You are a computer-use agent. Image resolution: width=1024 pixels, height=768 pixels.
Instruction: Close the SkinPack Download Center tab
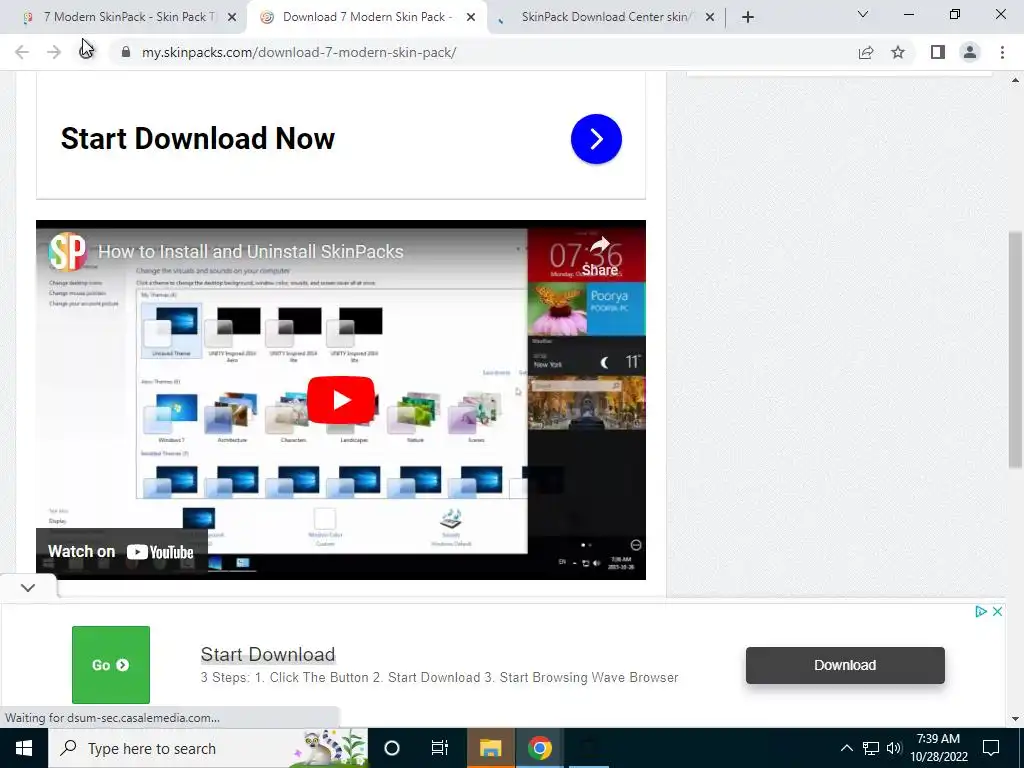710,18
